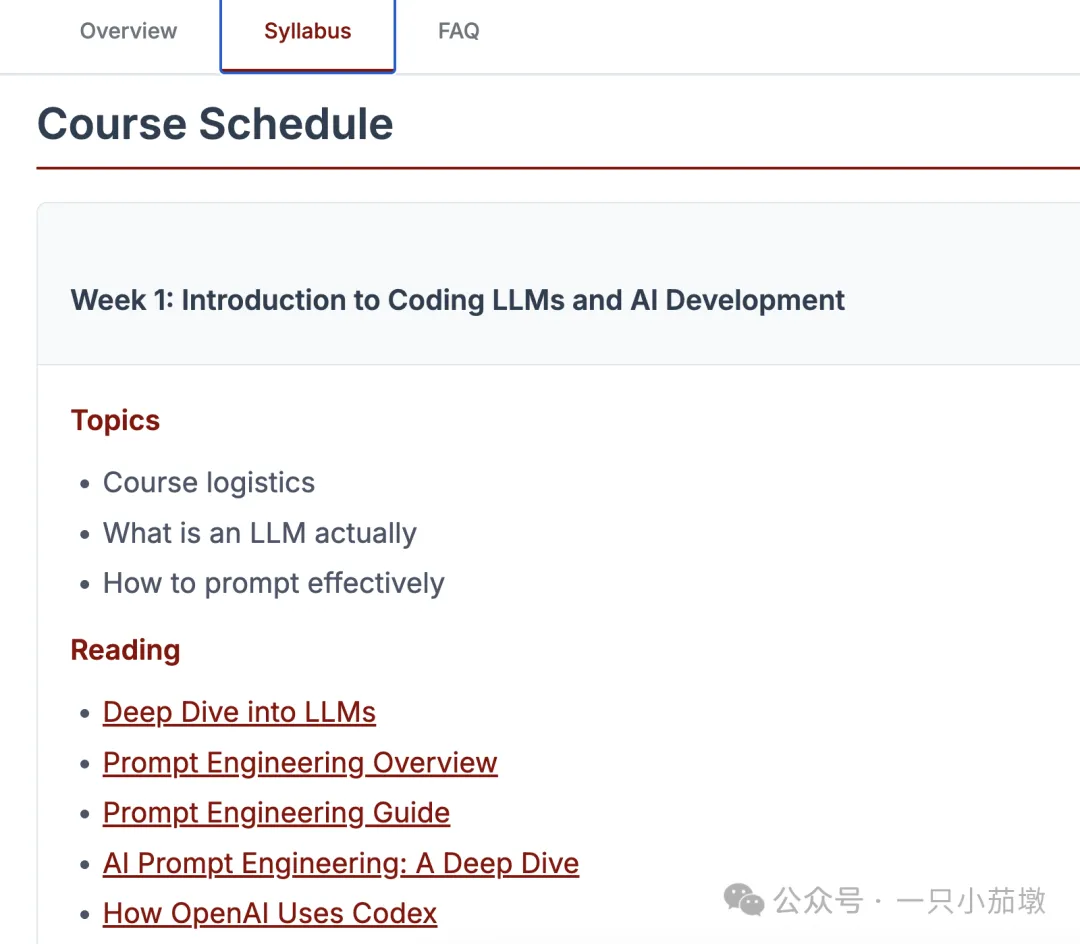Click the How to prompt effectively item
1080x944 pixels.
(274, 584)
